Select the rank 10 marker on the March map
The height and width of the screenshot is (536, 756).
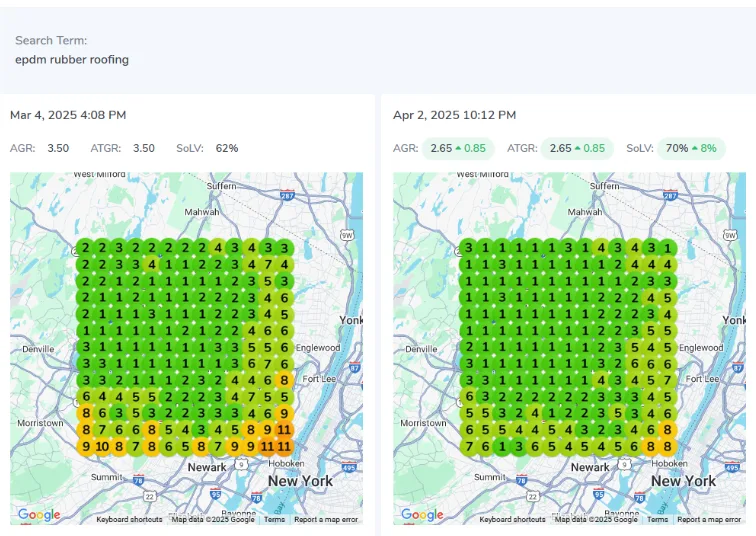[x=102, y=447]
